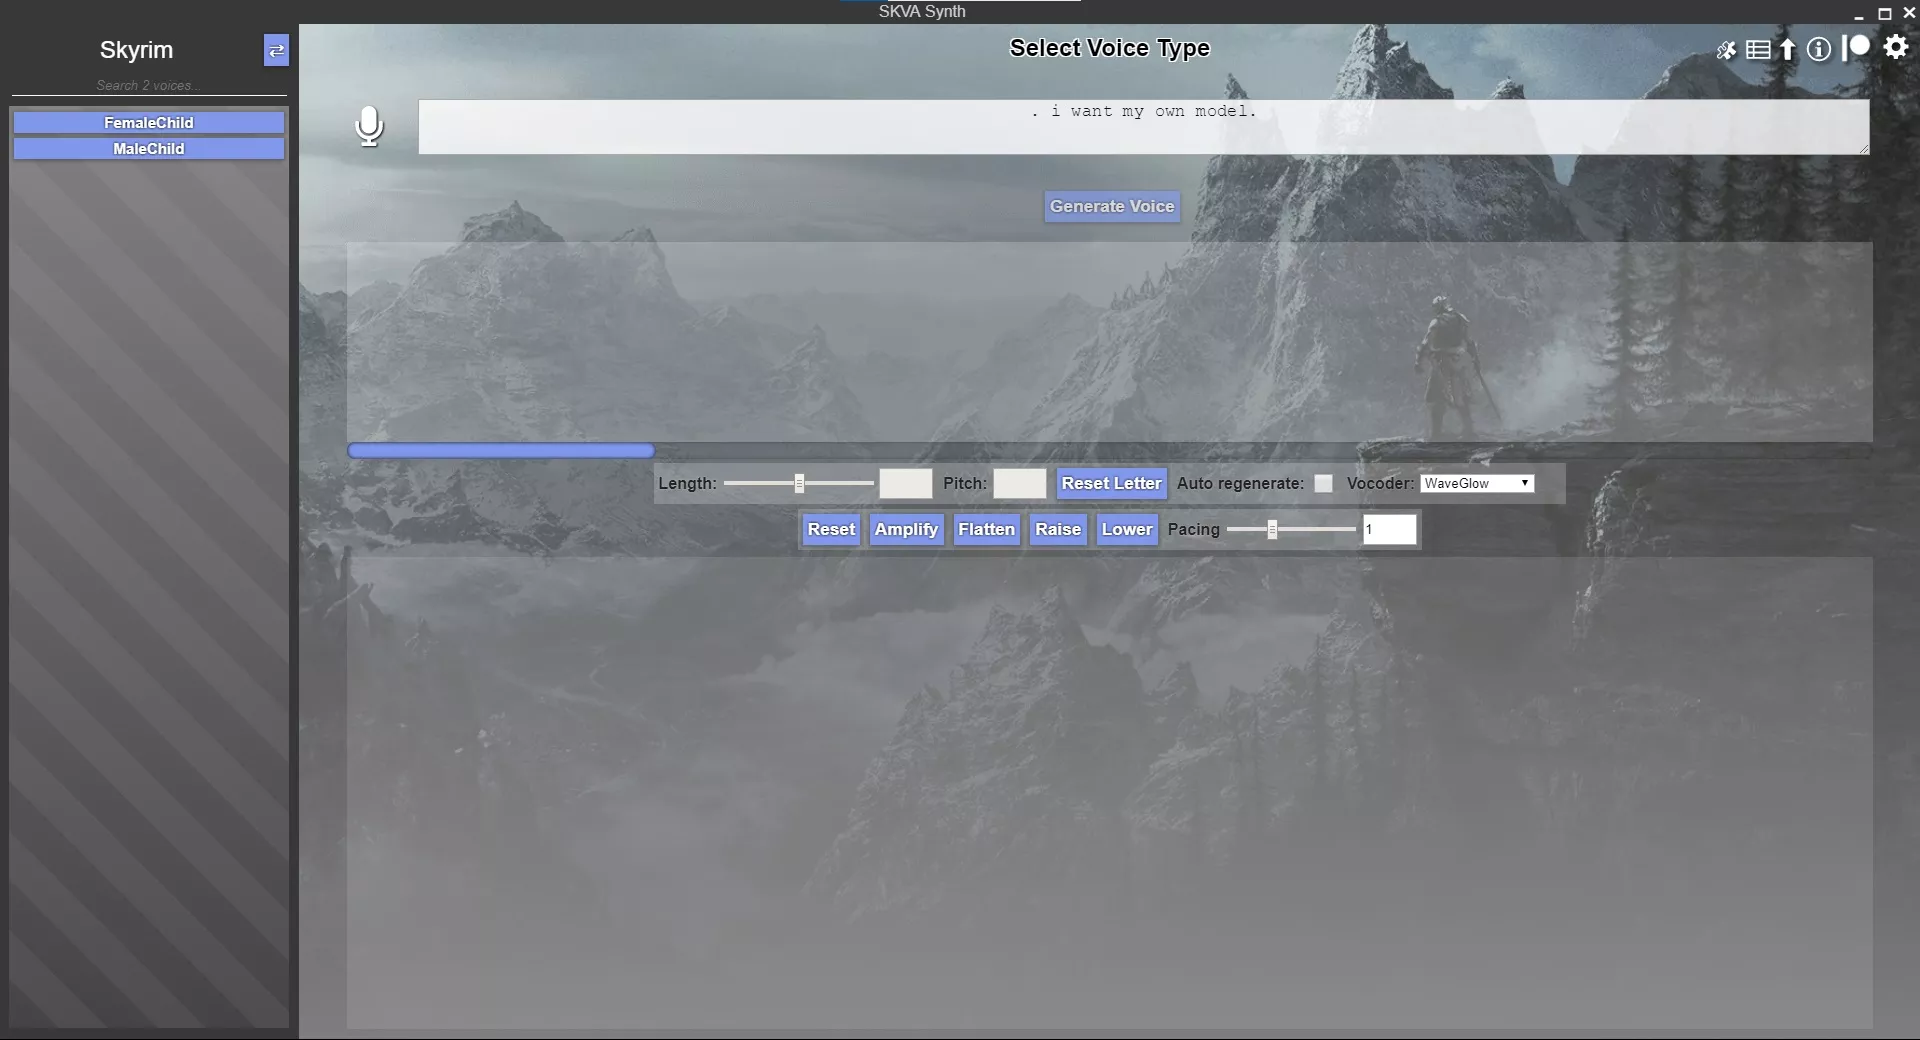Open the info circle icon
Viewport: 1920px width, 1040px height.
[1819, 49]
